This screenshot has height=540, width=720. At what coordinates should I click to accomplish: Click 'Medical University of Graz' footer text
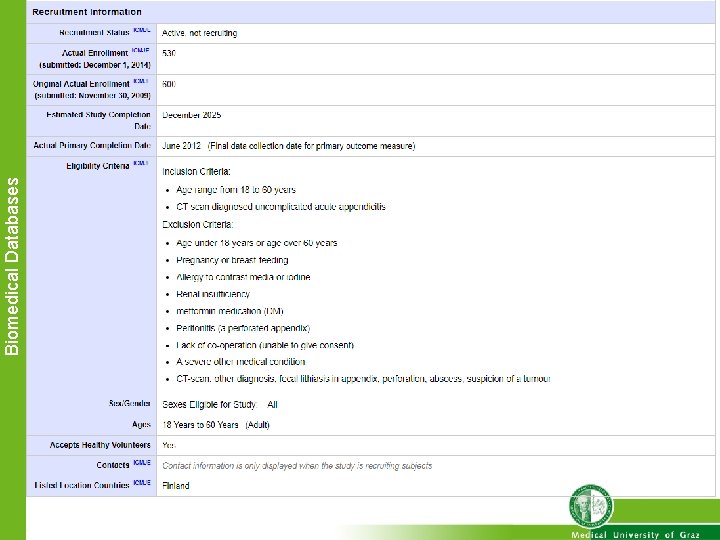click(x=636, y=535)
